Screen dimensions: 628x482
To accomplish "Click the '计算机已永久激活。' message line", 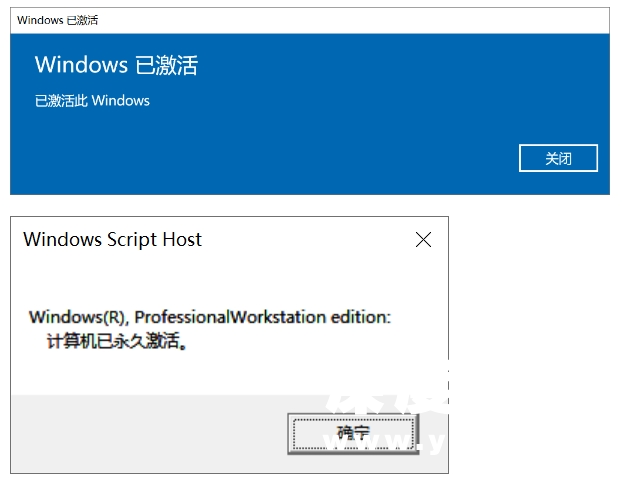I will point(117,341).
